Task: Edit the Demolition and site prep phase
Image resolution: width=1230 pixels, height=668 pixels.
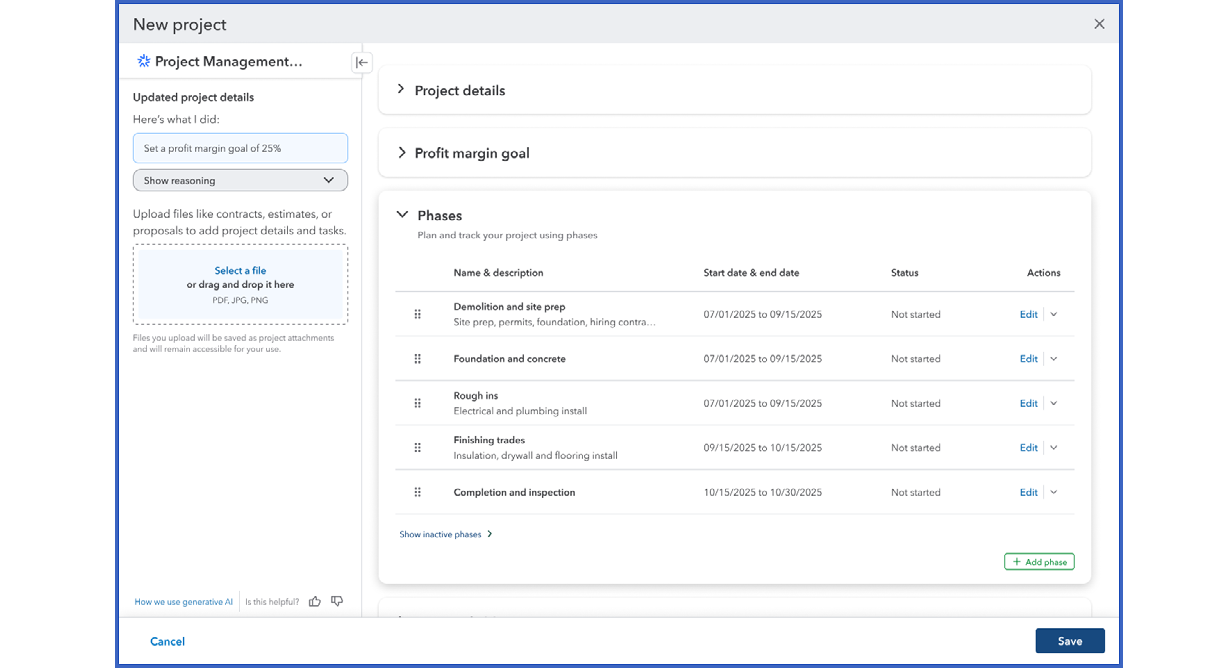Action: tap(1028, 314)
